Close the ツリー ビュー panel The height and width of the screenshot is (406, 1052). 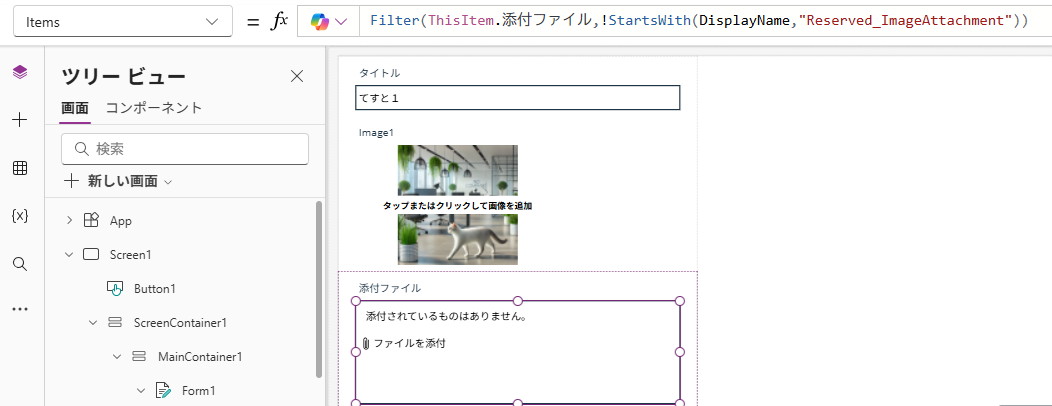[297, 76]
